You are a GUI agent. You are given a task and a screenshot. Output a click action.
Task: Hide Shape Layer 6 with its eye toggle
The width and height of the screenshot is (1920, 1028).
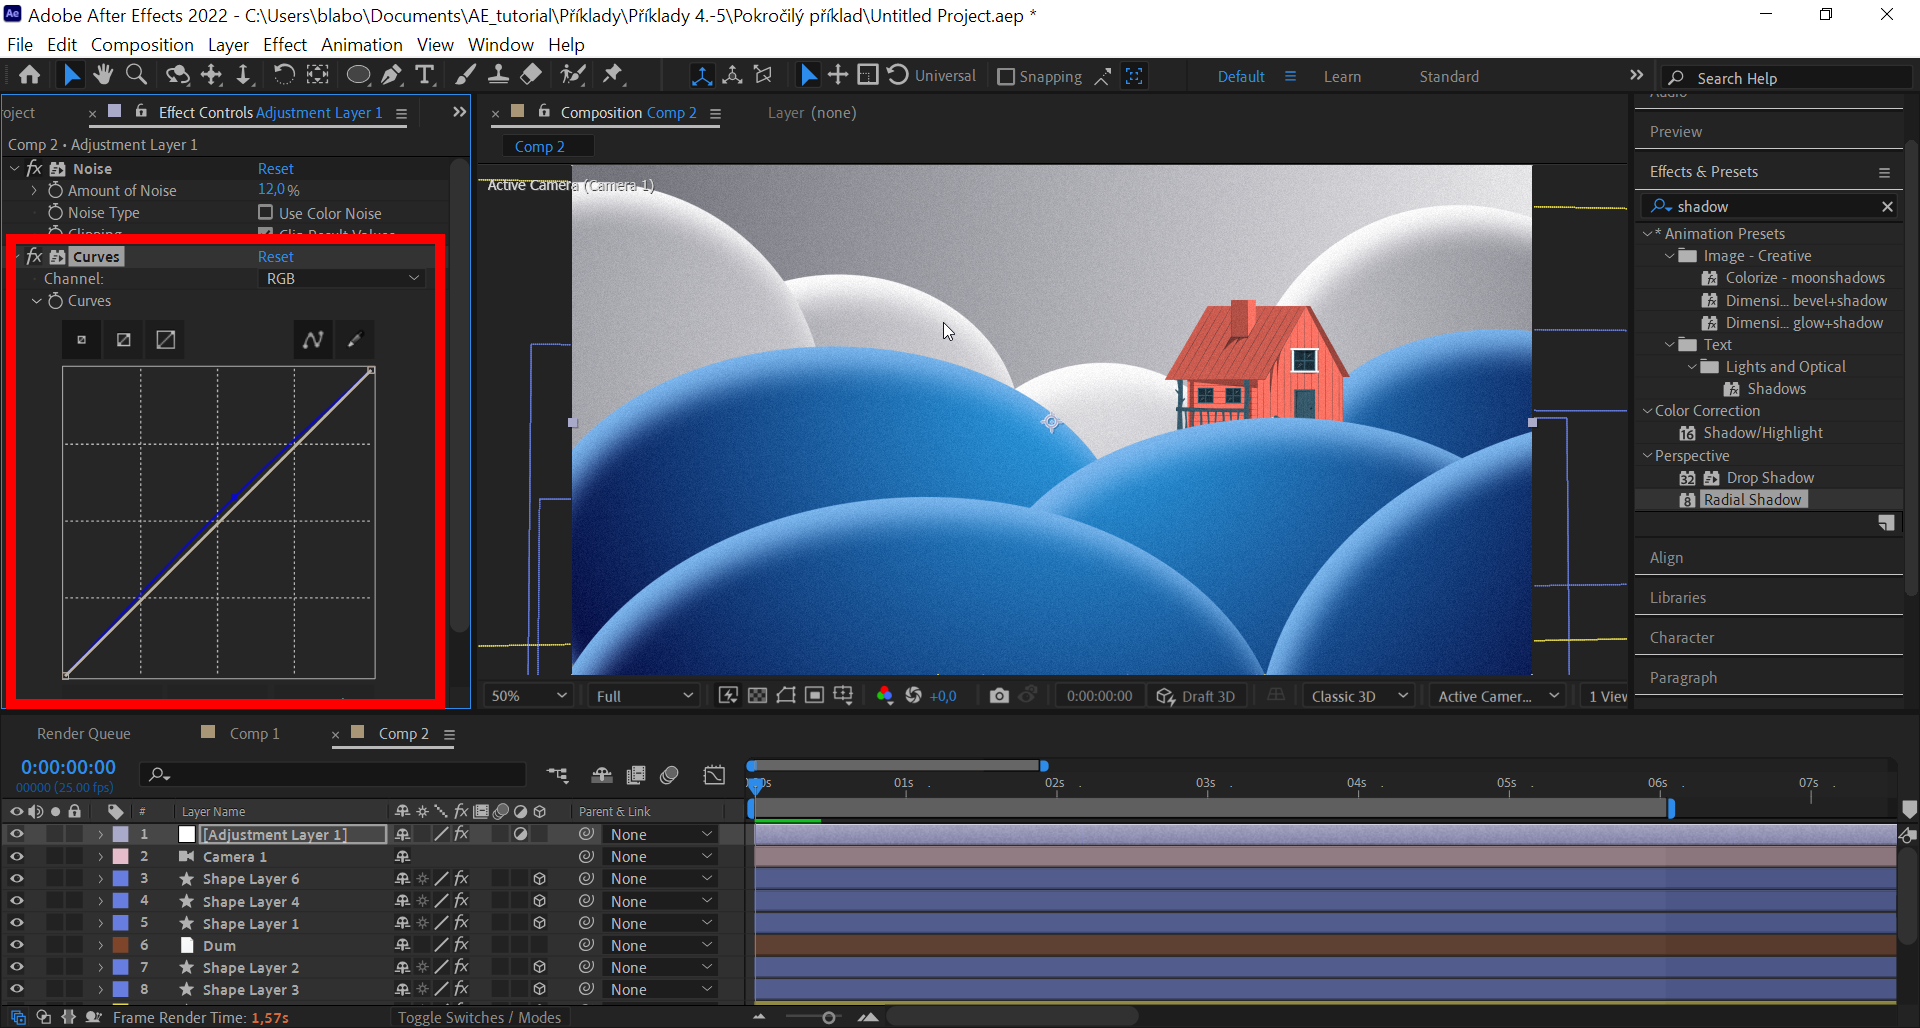tap(16, 878)
